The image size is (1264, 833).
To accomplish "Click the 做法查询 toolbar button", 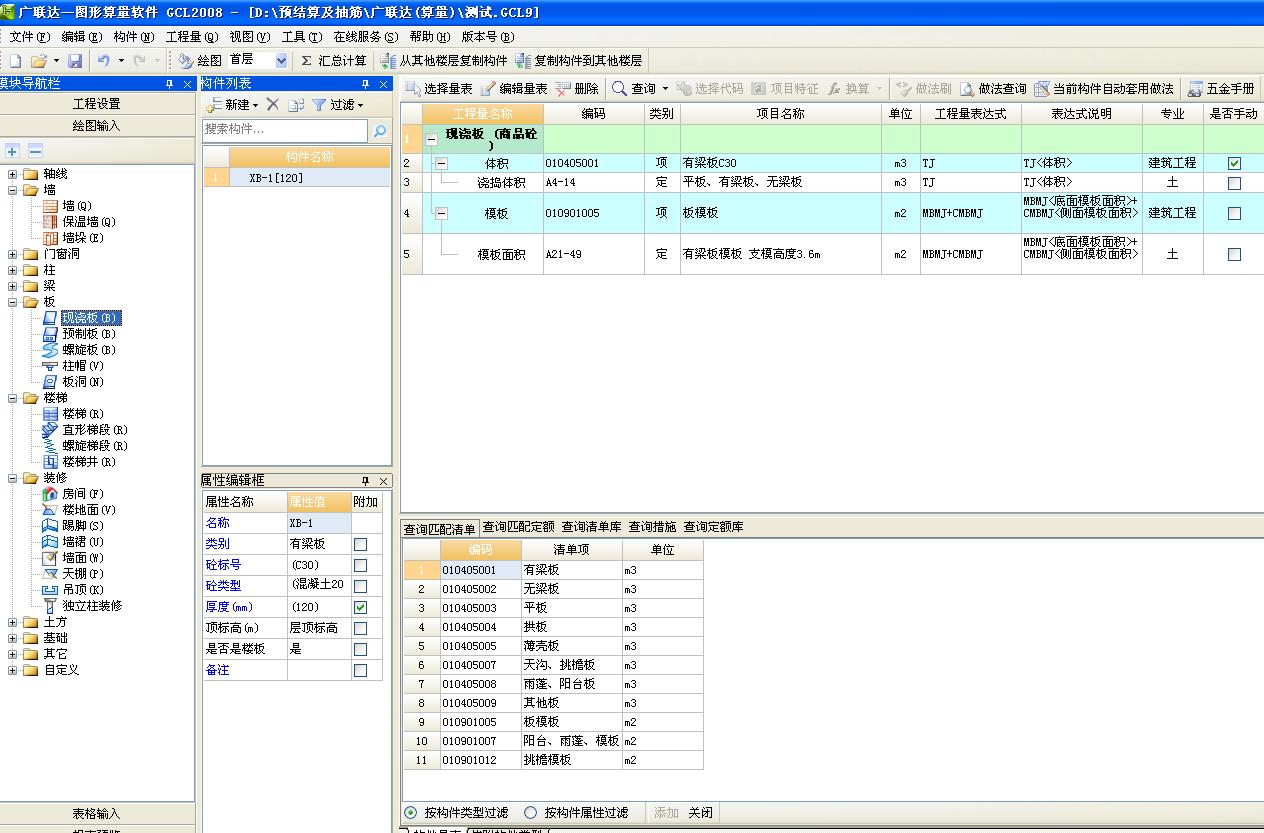I will coord(993,89).
